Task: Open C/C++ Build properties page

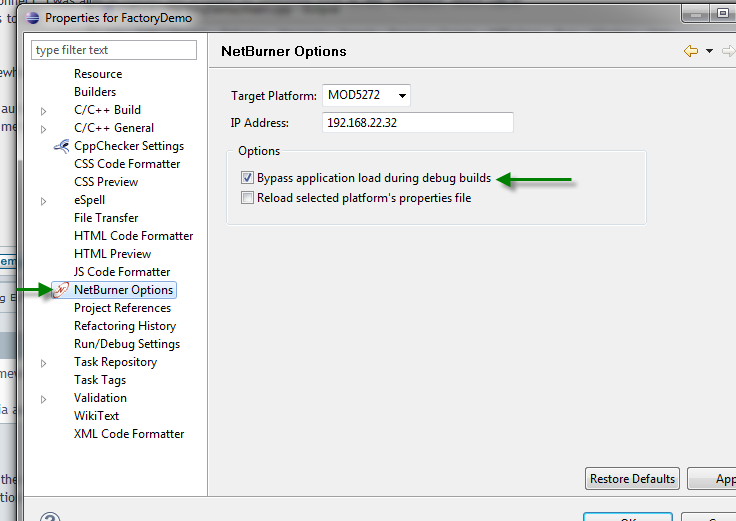Action: coord(107,110)
